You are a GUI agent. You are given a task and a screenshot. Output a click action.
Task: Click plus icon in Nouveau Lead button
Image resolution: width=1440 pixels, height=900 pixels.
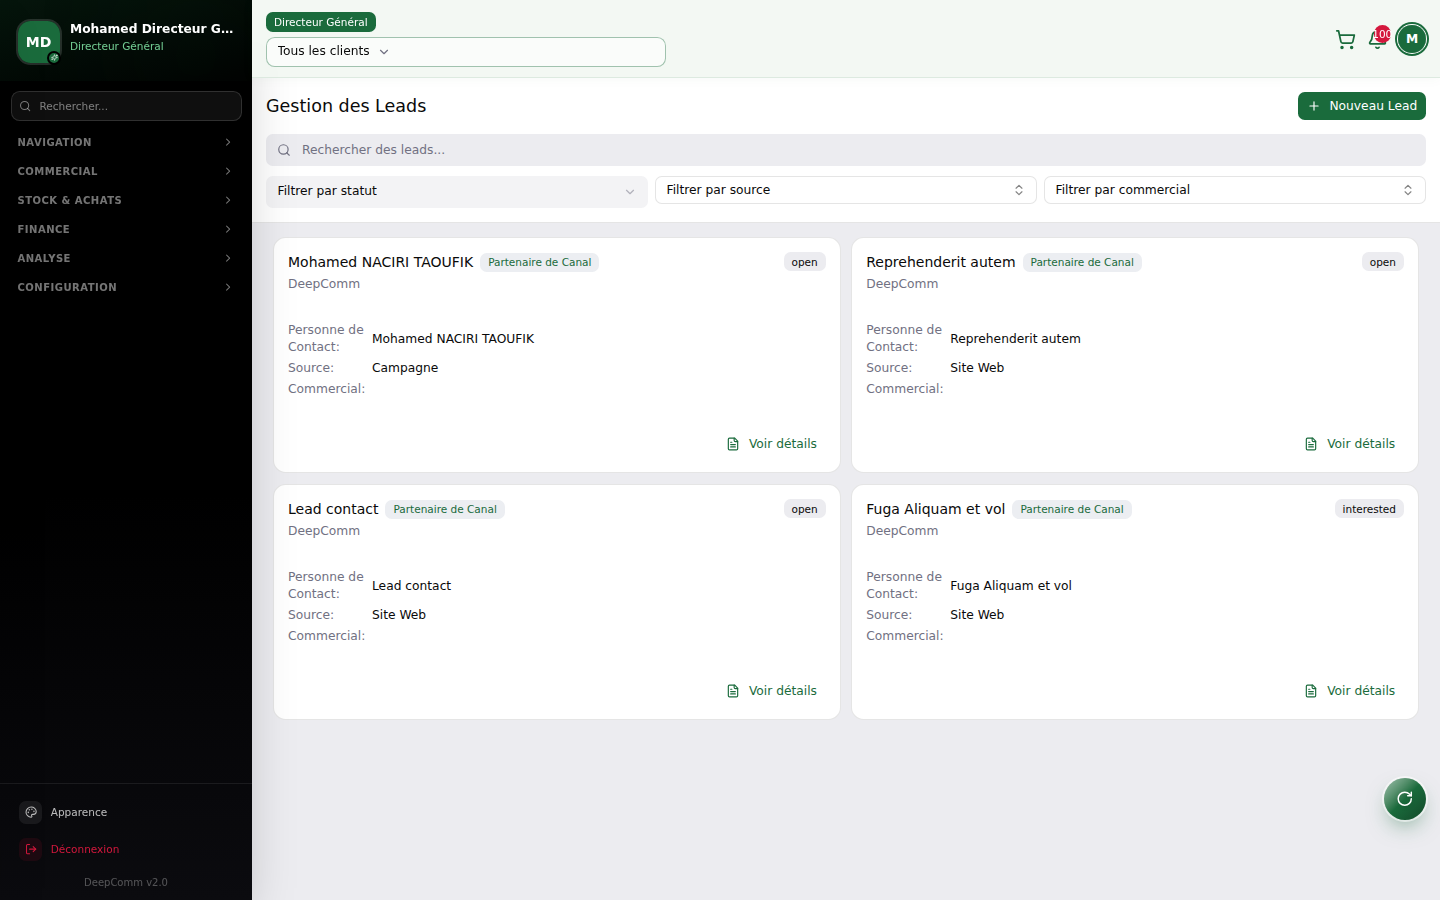1314,106
